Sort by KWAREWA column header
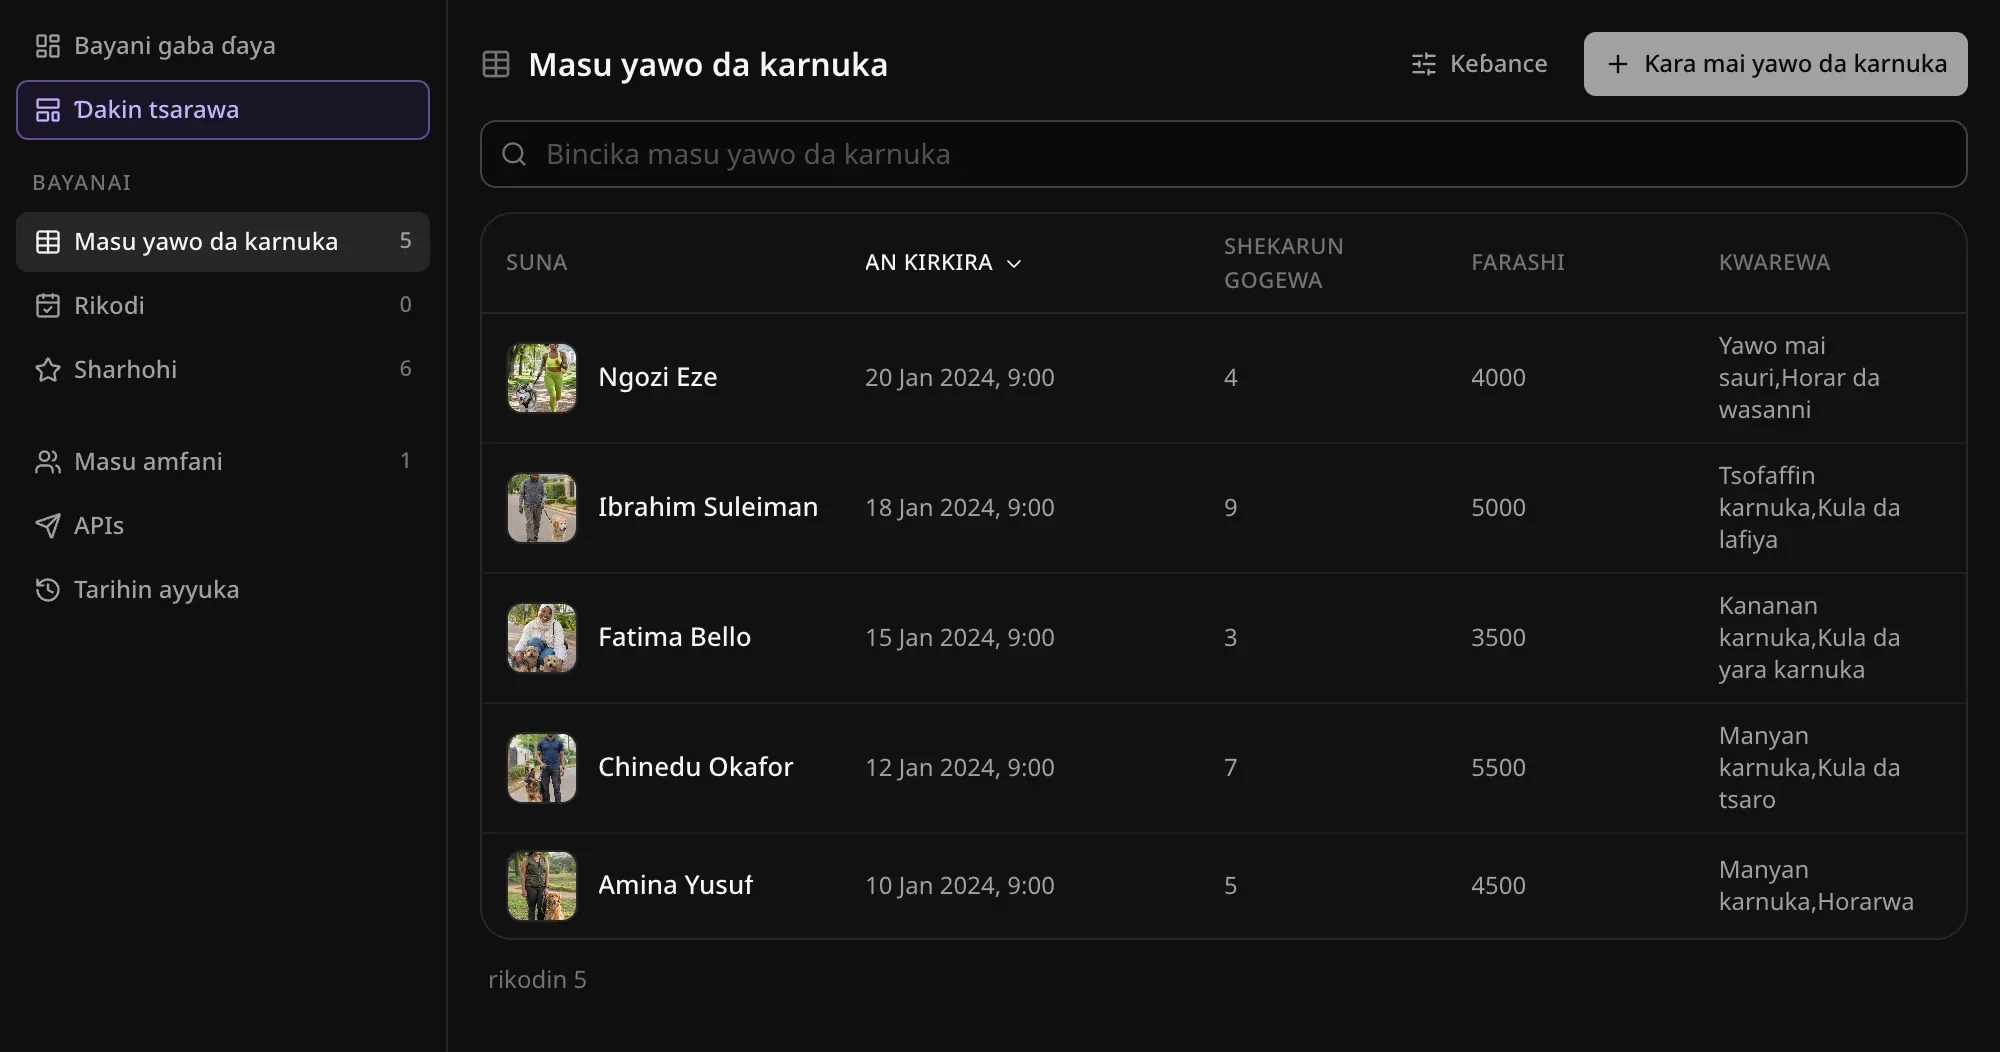This screenshot has width=2000, height=1052. tap(1775, 263)
